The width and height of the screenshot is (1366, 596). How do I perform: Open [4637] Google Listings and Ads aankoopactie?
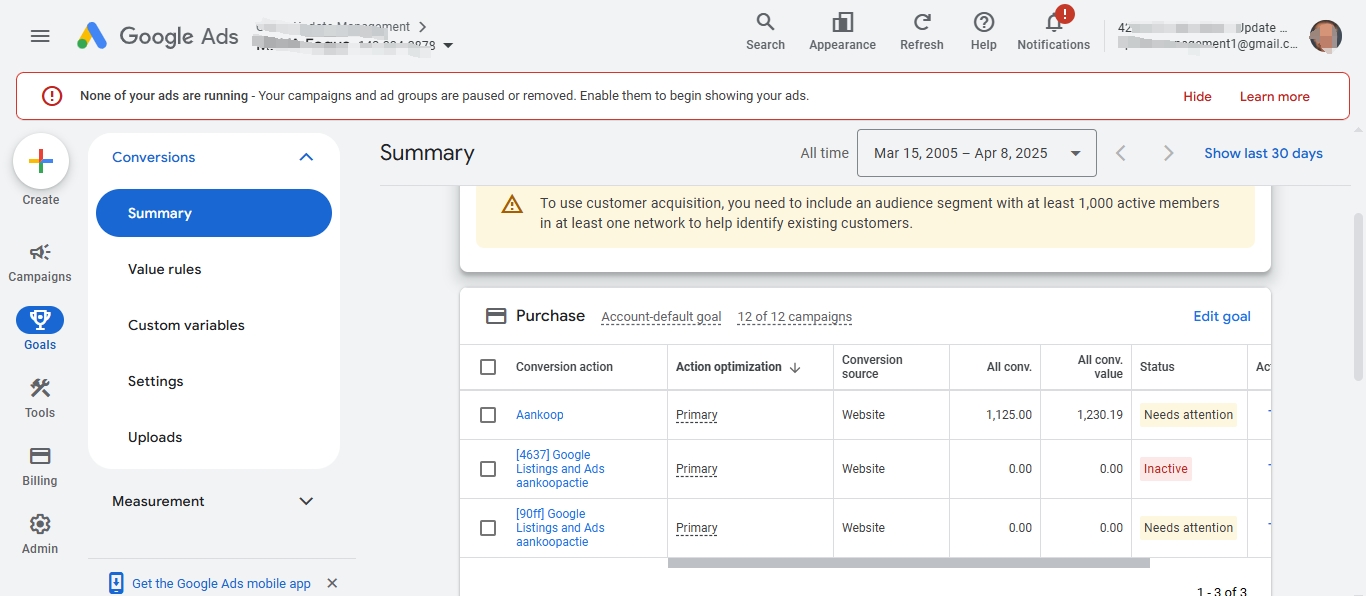coord(560,469)
